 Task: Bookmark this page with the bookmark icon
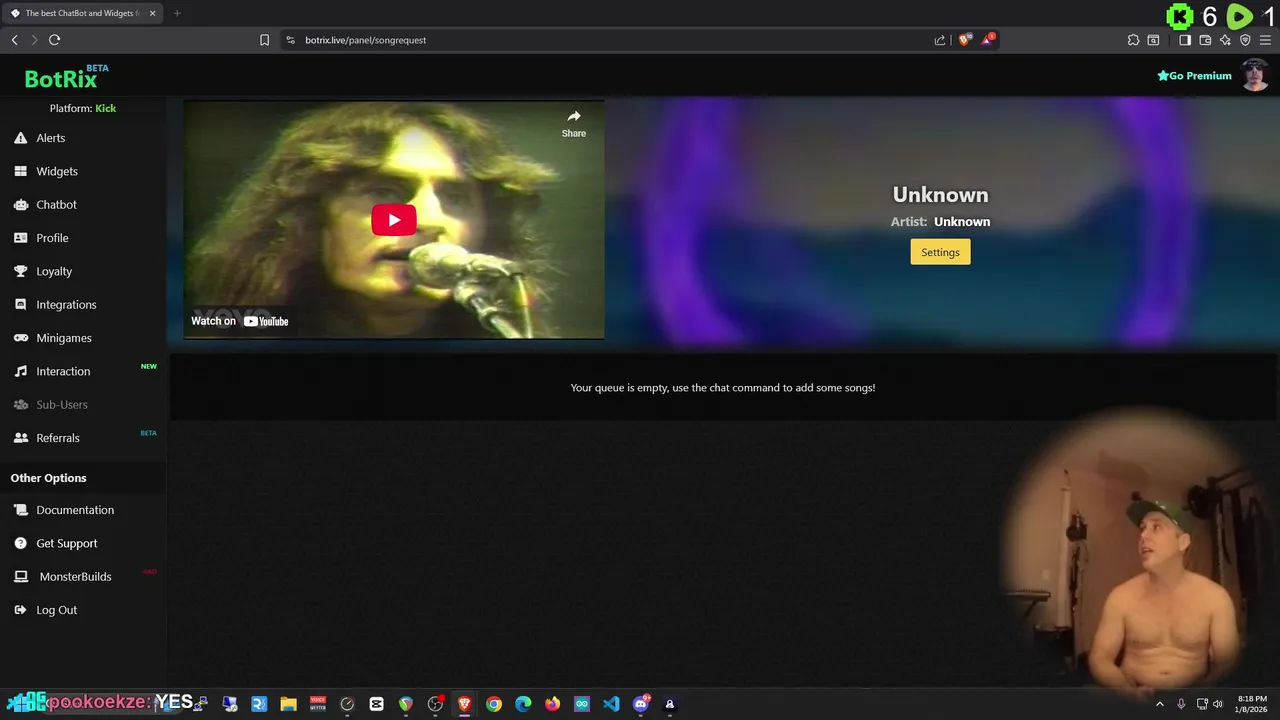click(x=264, y=40)
